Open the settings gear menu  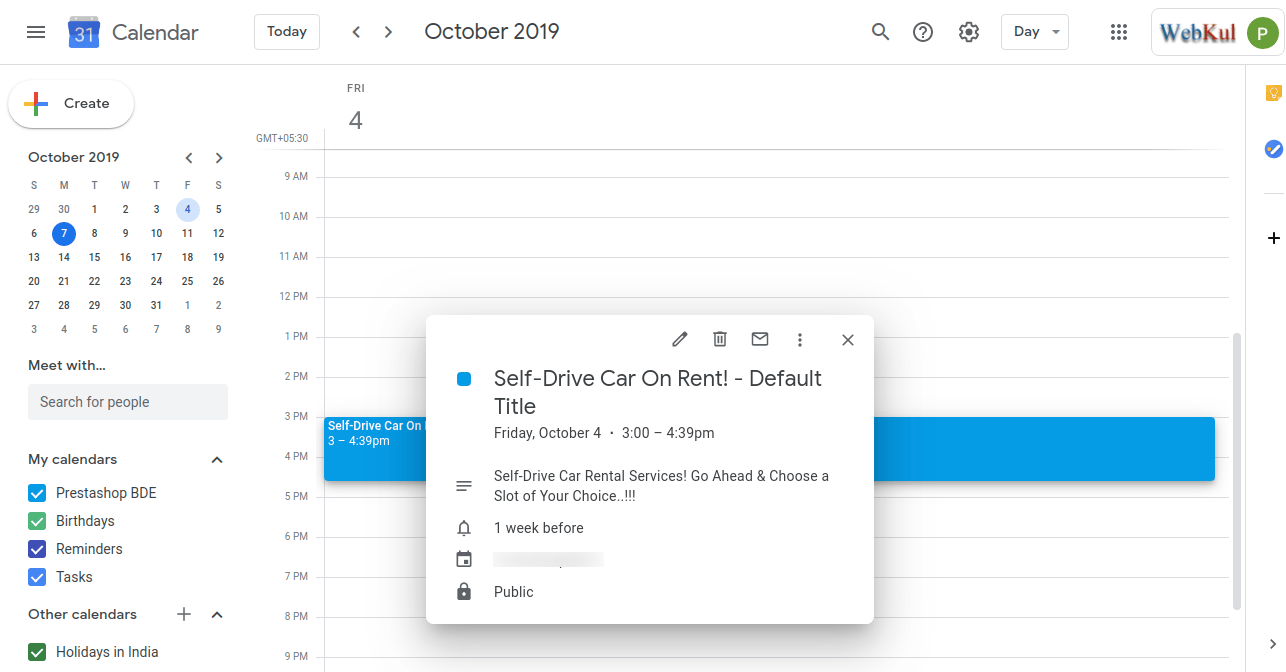968,32
